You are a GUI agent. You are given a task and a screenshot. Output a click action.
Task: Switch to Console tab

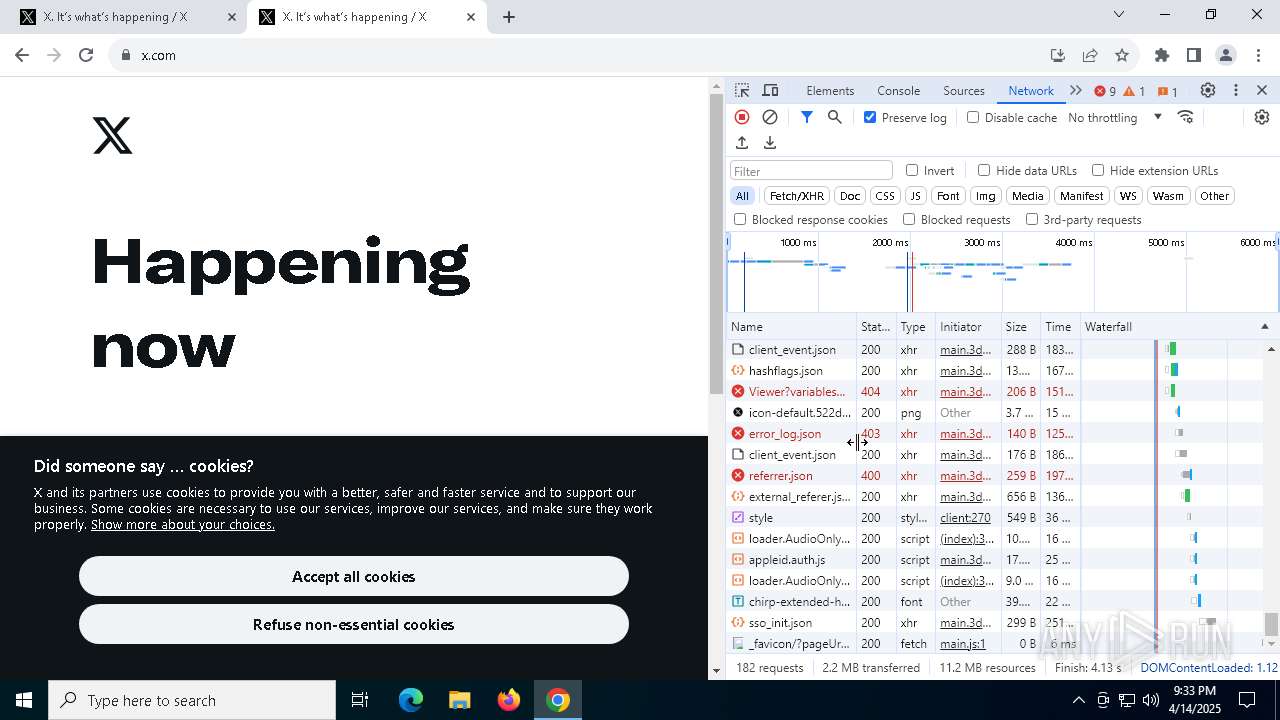tap(898, 90)
